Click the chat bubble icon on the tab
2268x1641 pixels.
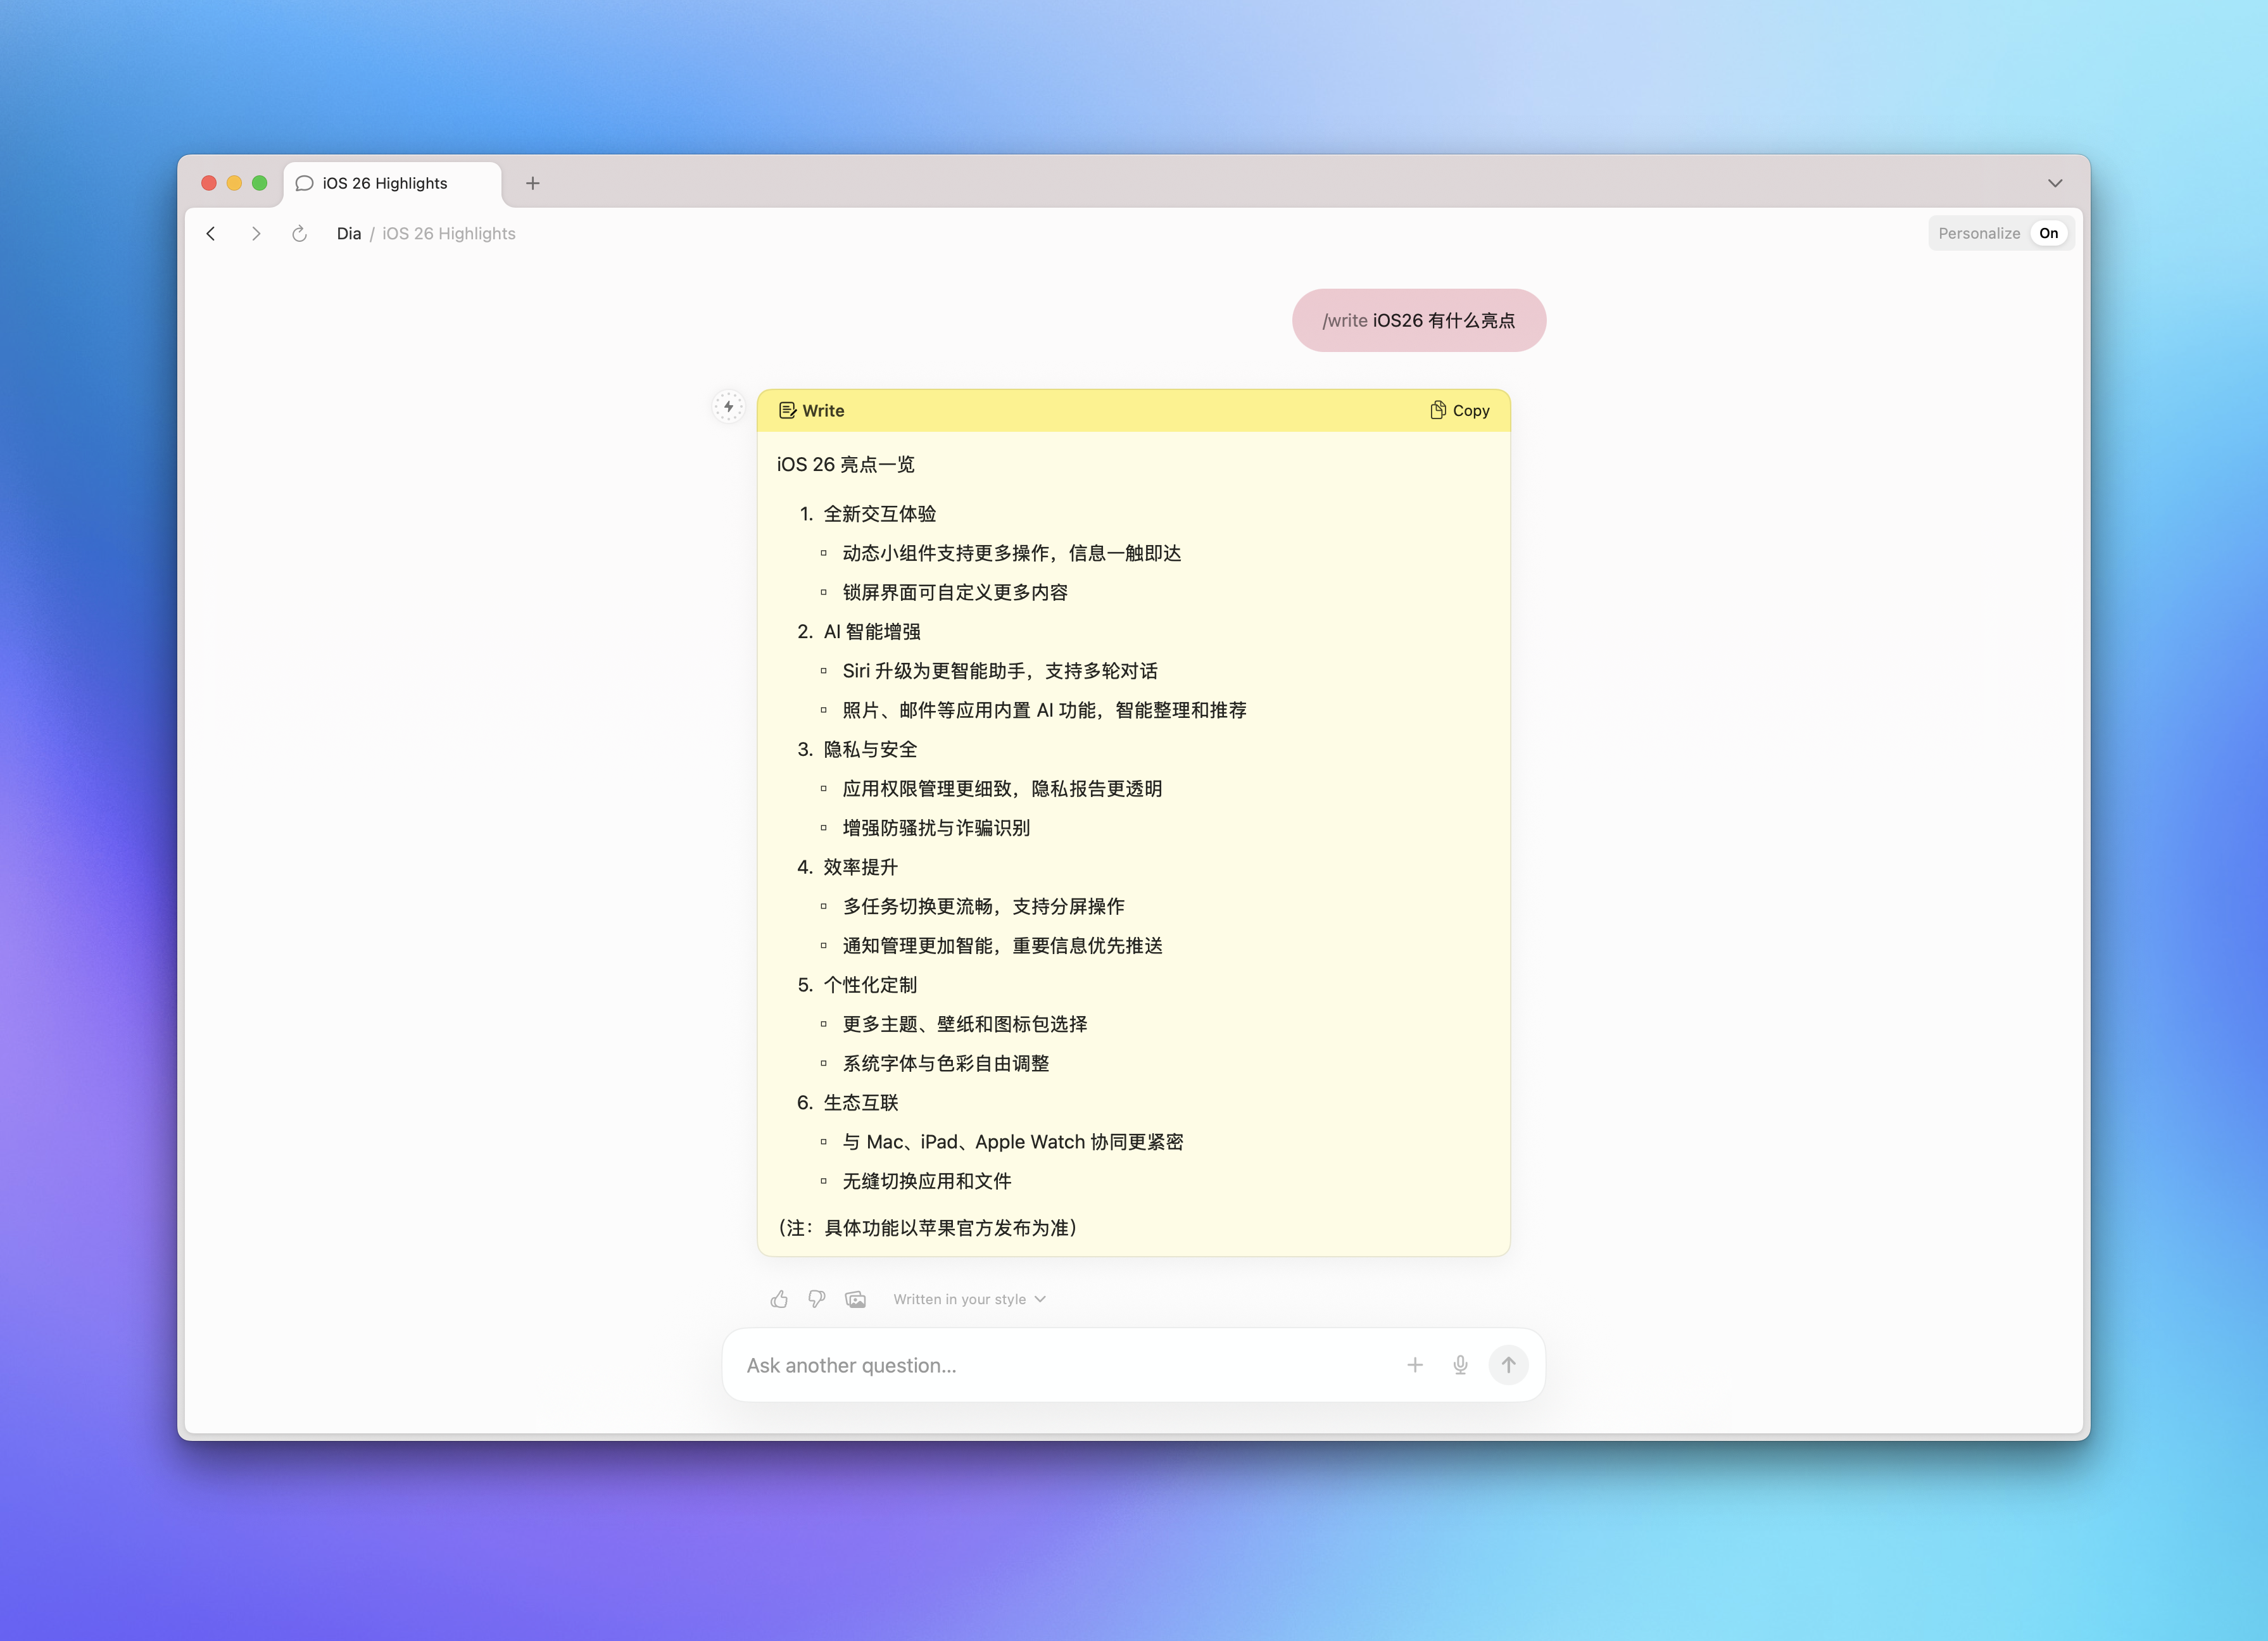pyautogui.click(x=305, y=183)
